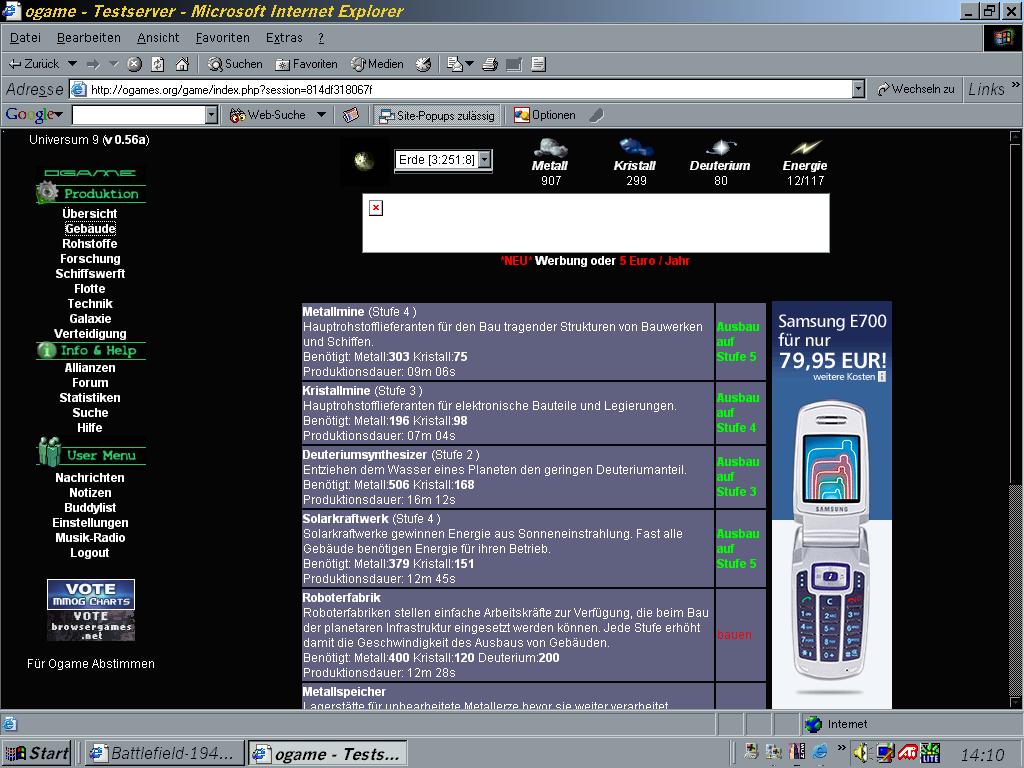Viewport: 1024px width, 768px height.
Task: Expand the Mail button dropdown arrow
Action: (x=470, y=64)
